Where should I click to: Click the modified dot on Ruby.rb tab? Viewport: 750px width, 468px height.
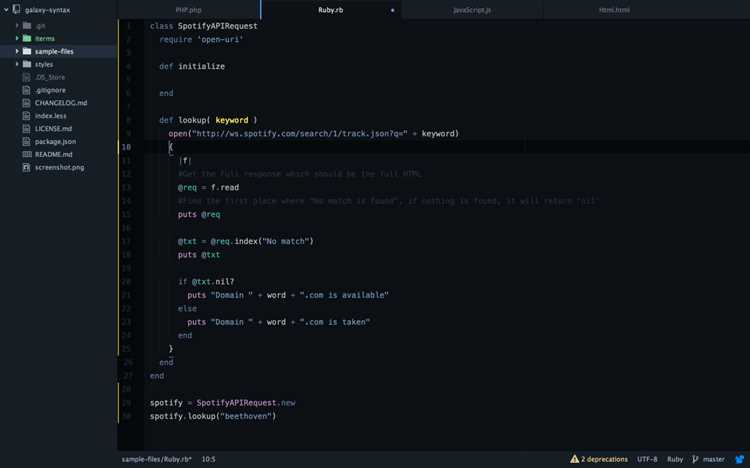tap(393, 10)
